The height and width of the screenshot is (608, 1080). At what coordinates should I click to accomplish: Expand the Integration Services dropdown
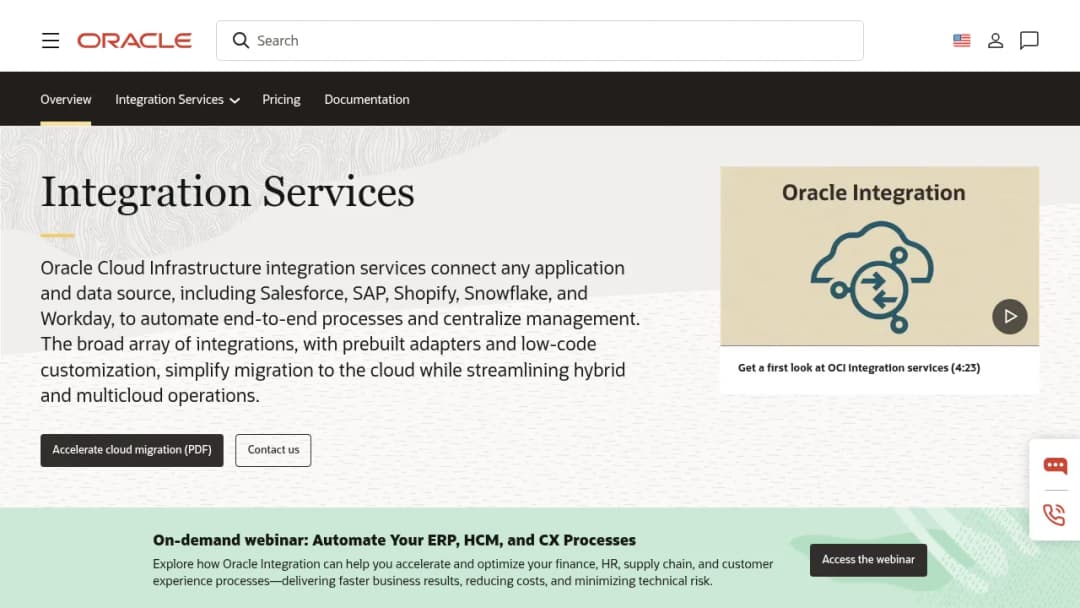(177, 100)
